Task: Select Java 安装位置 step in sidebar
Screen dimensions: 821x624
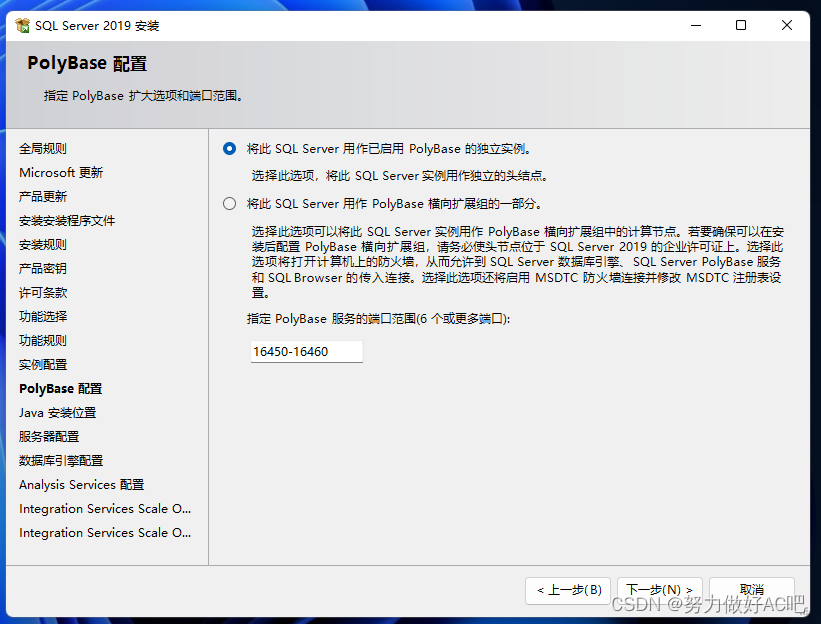Action: click(58, 413)
